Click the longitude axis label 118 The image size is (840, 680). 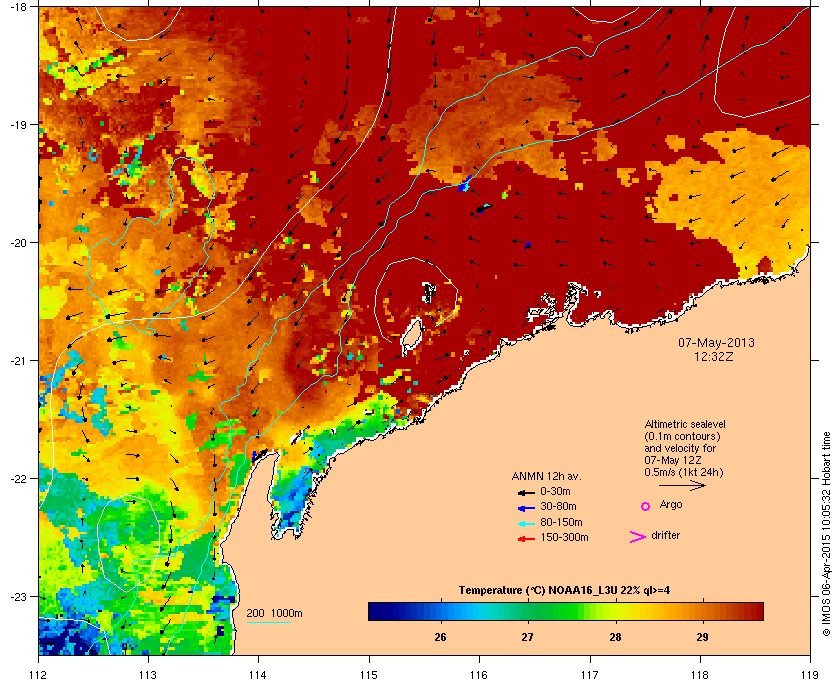(700, 674)
